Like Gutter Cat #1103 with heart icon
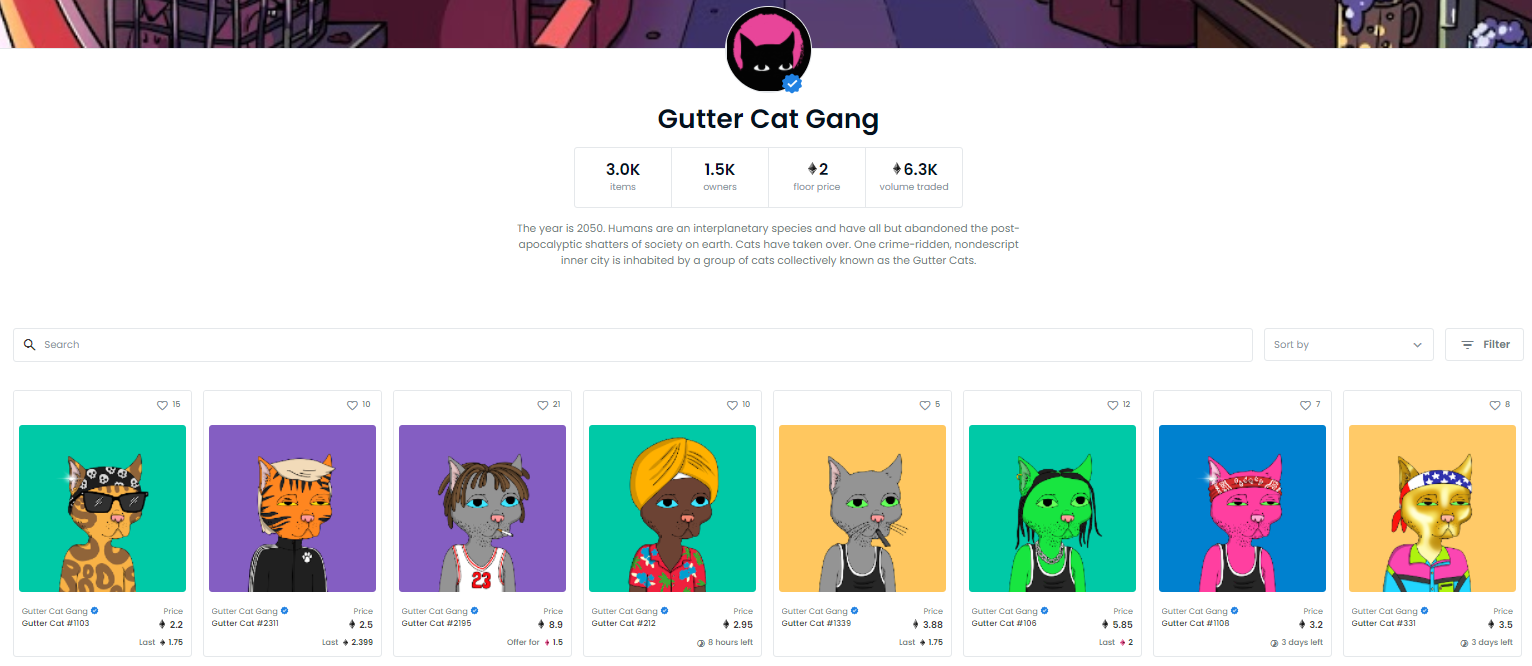This screenshot has width=1532, height=666. 163,405
